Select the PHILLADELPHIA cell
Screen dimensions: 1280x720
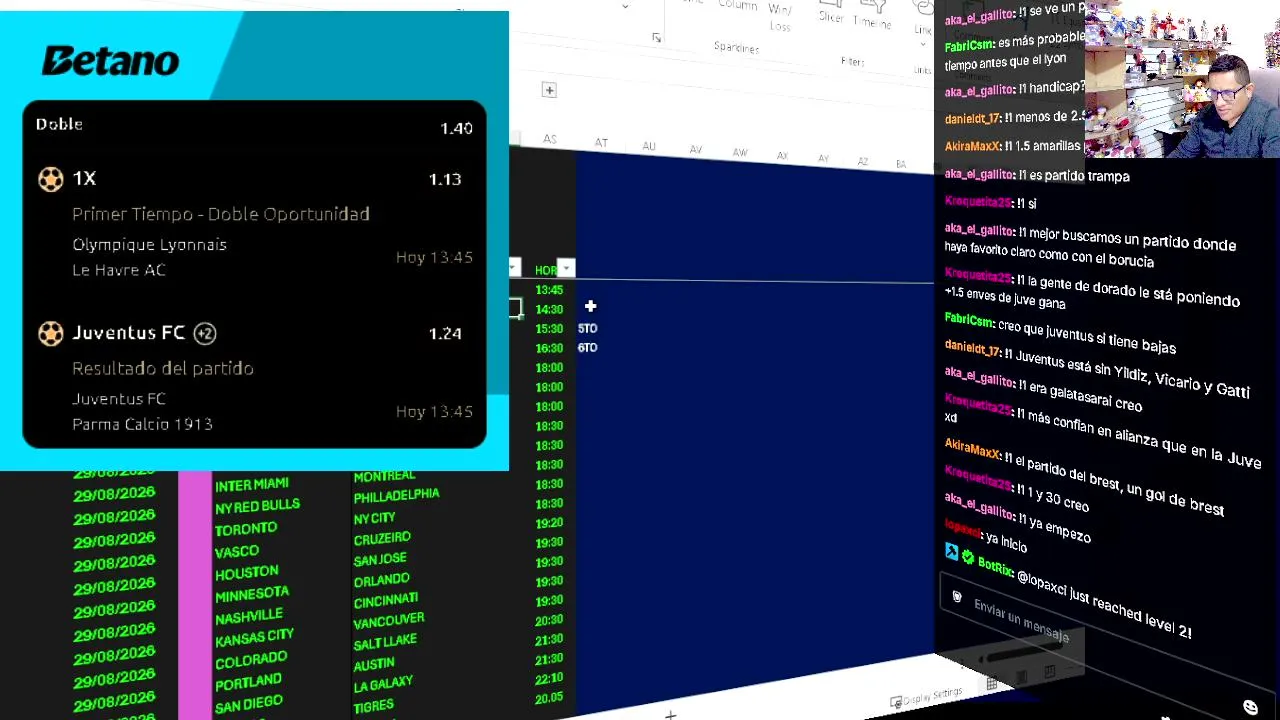click(396, 496)
